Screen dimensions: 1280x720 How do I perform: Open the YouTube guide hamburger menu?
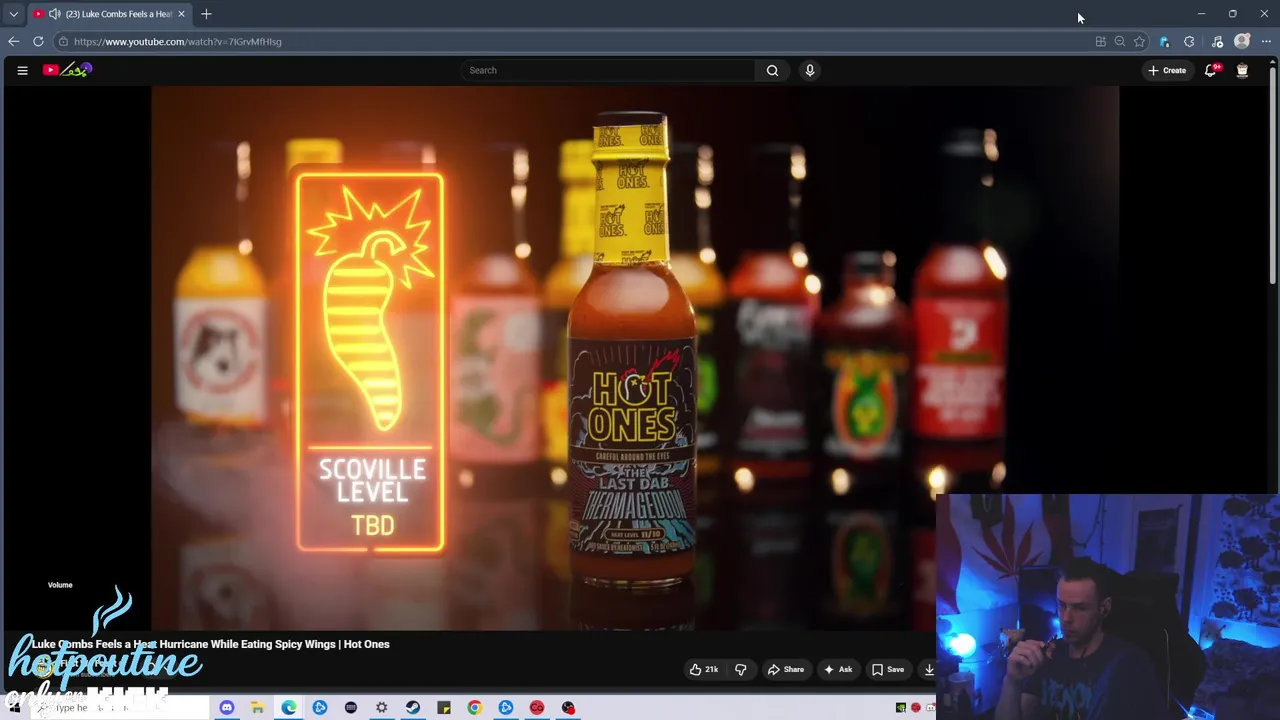tap(22, 70)
